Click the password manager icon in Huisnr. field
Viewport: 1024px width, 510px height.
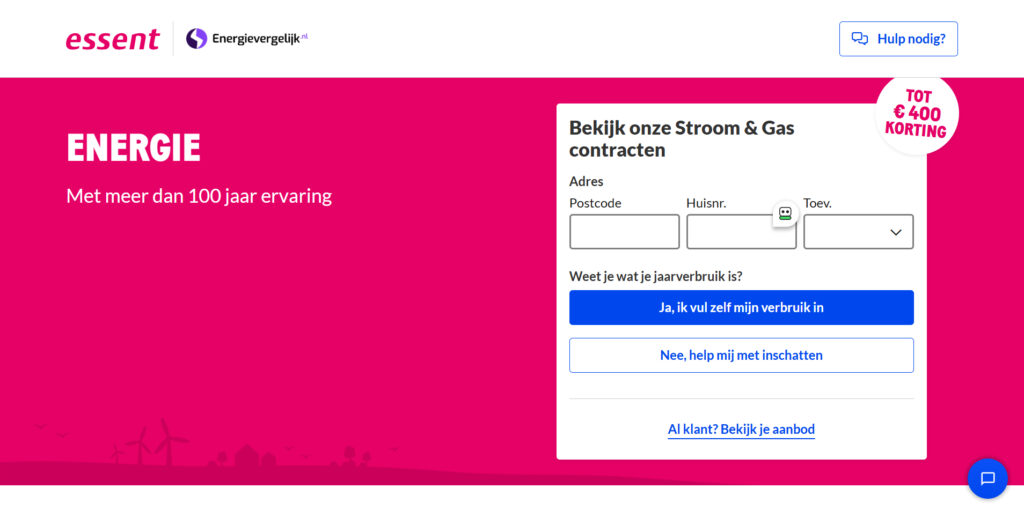tap(785, 214)
